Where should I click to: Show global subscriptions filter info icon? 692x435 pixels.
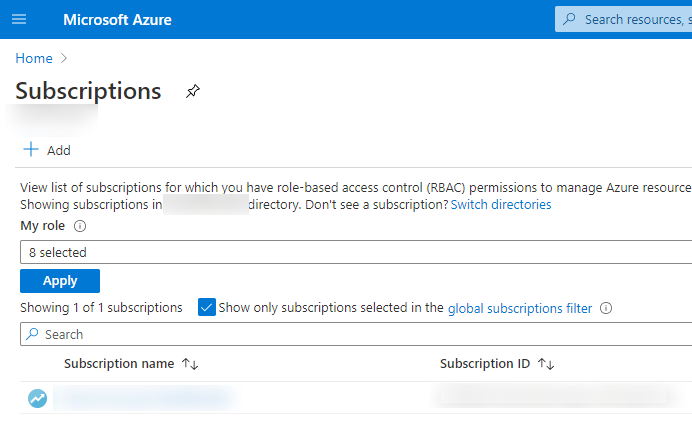[606, 308]
